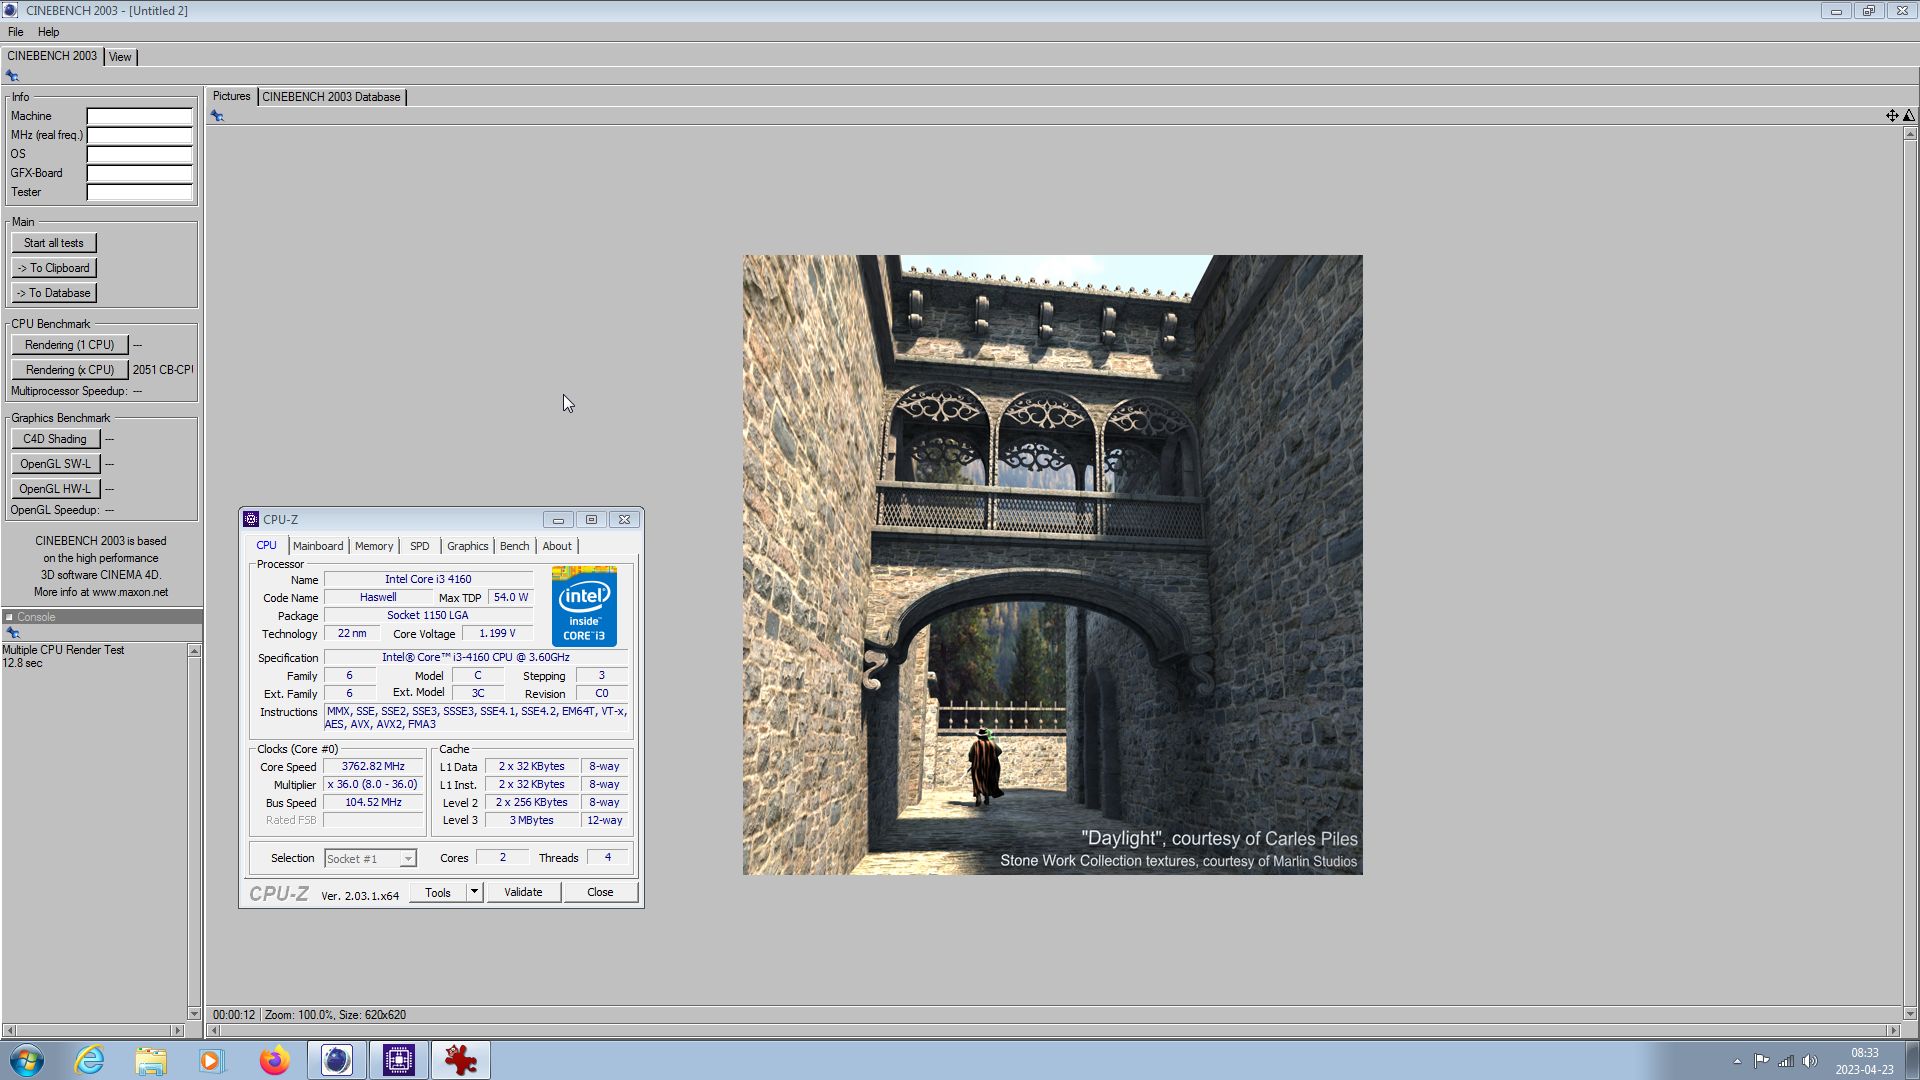Viewport: 1920px width, 1080px height.
Task: Select the Pictures tab
Action: click(231, 96)
